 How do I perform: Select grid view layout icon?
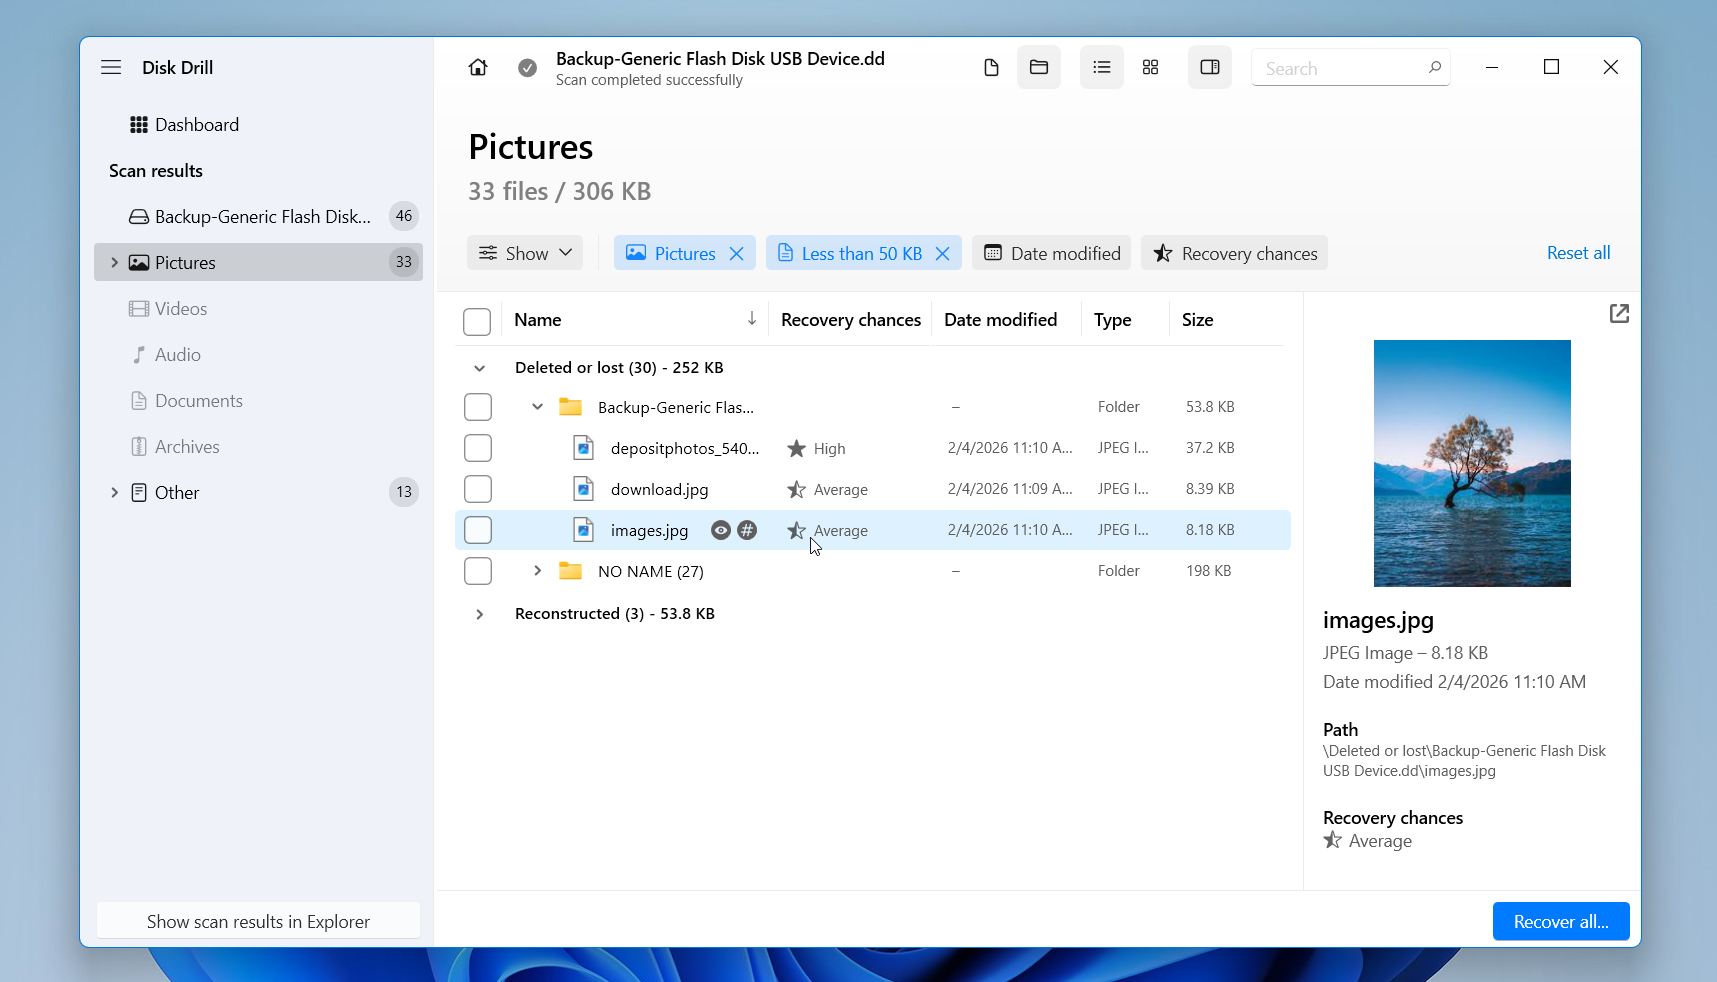[x=1150, y=67]
